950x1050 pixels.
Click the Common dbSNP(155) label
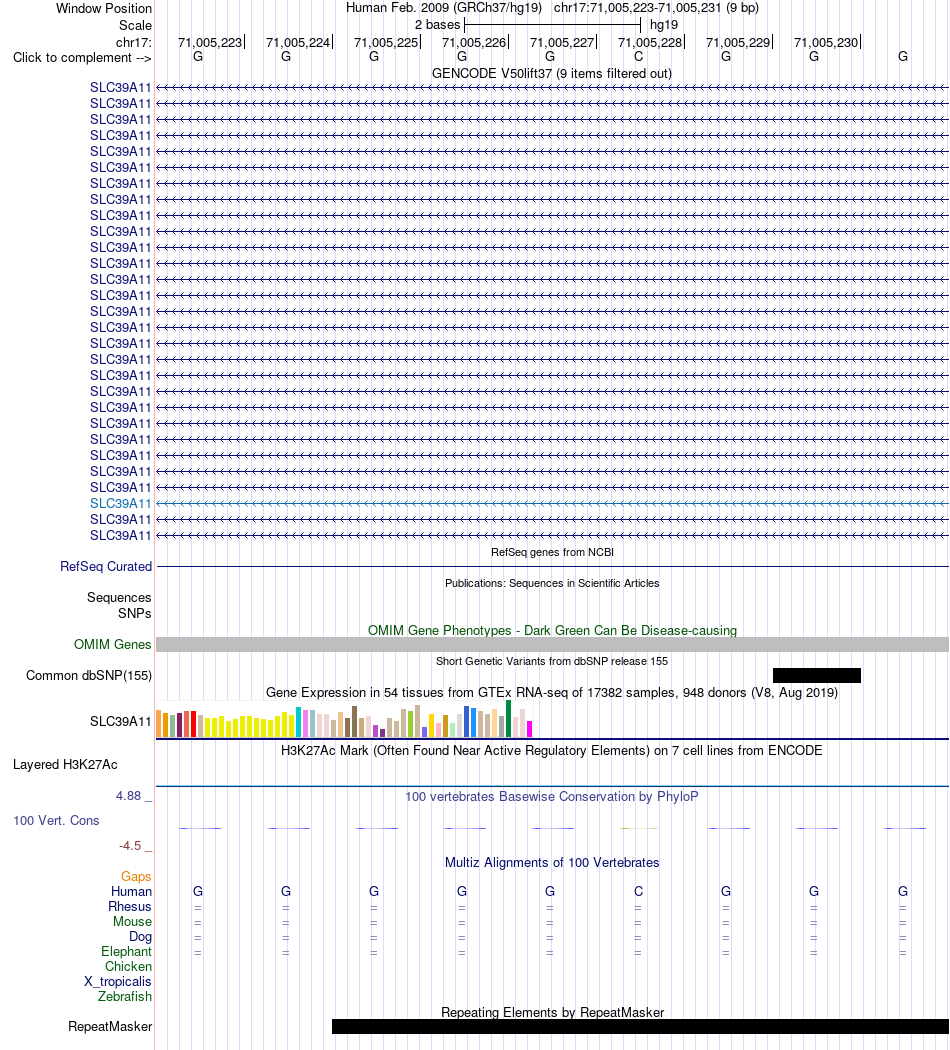pyautogui.click(x=89, y=676)
